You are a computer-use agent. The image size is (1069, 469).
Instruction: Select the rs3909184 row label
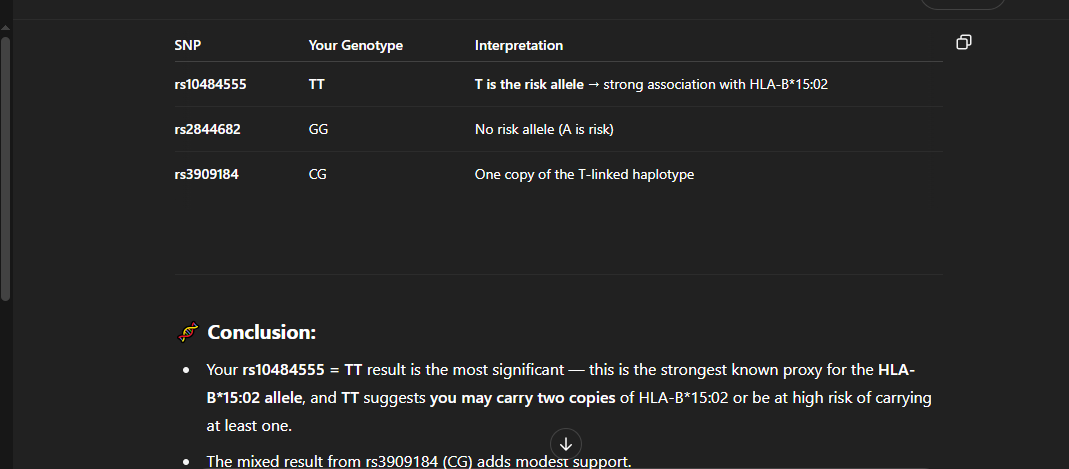point(206,175)
